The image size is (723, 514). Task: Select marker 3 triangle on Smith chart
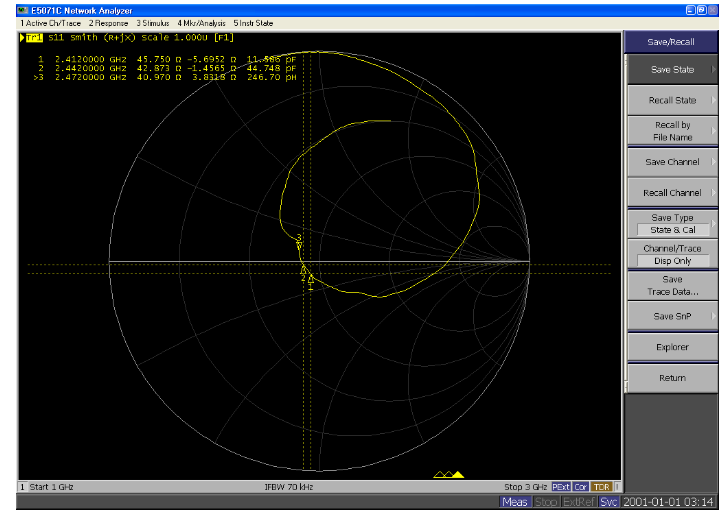pyautogui.click(x=299, y=245)
